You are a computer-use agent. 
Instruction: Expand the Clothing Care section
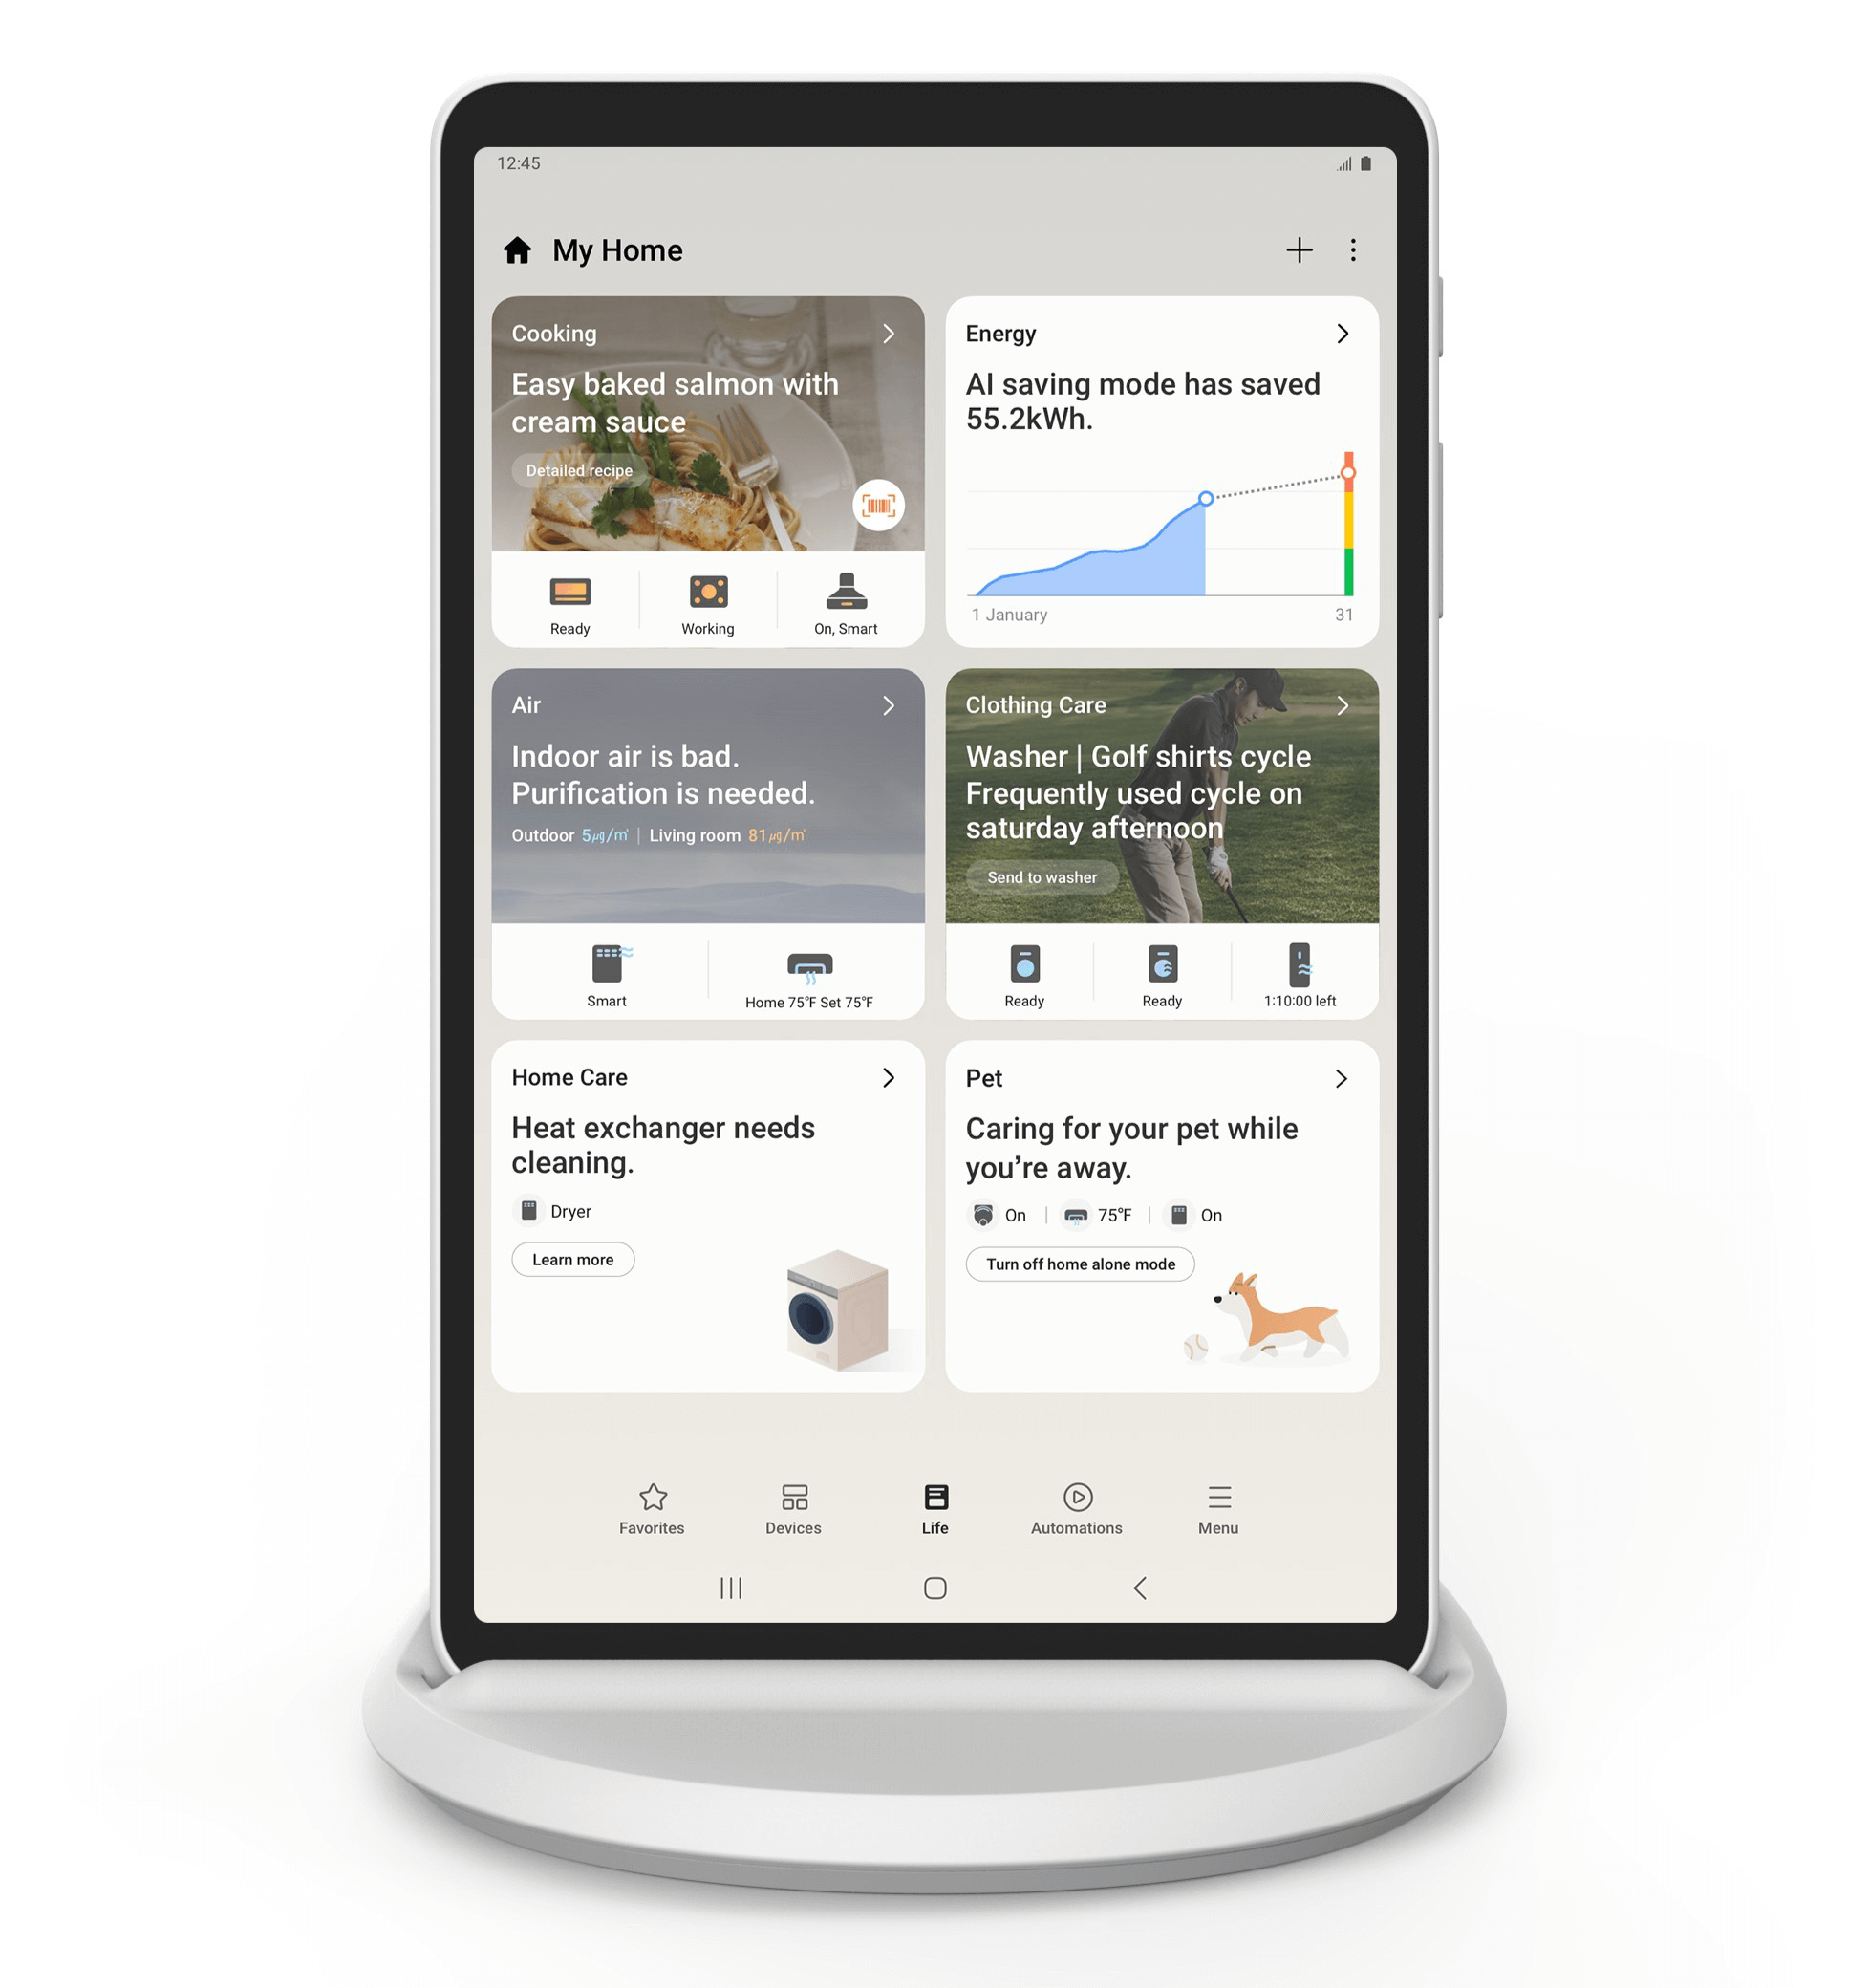(x=1345, y=703)
